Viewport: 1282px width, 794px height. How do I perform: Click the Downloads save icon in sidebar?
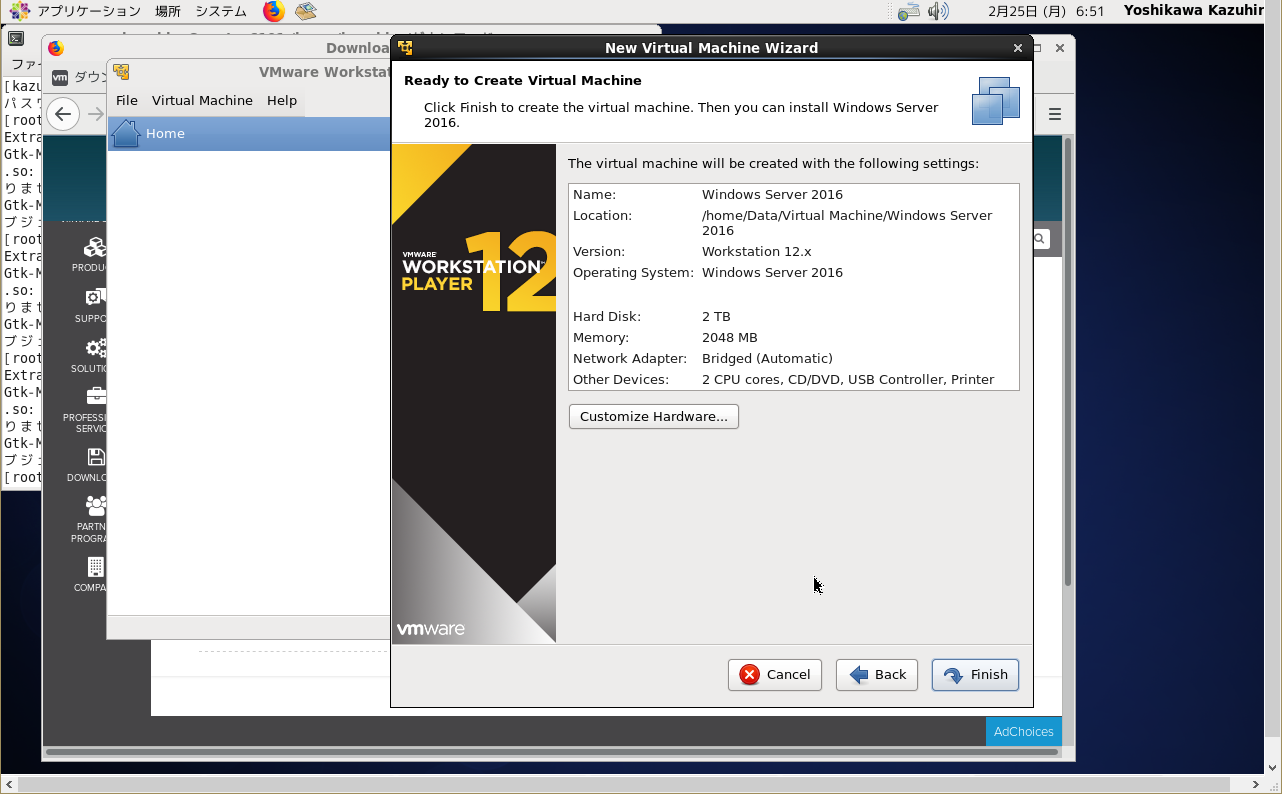pos(95,457)
